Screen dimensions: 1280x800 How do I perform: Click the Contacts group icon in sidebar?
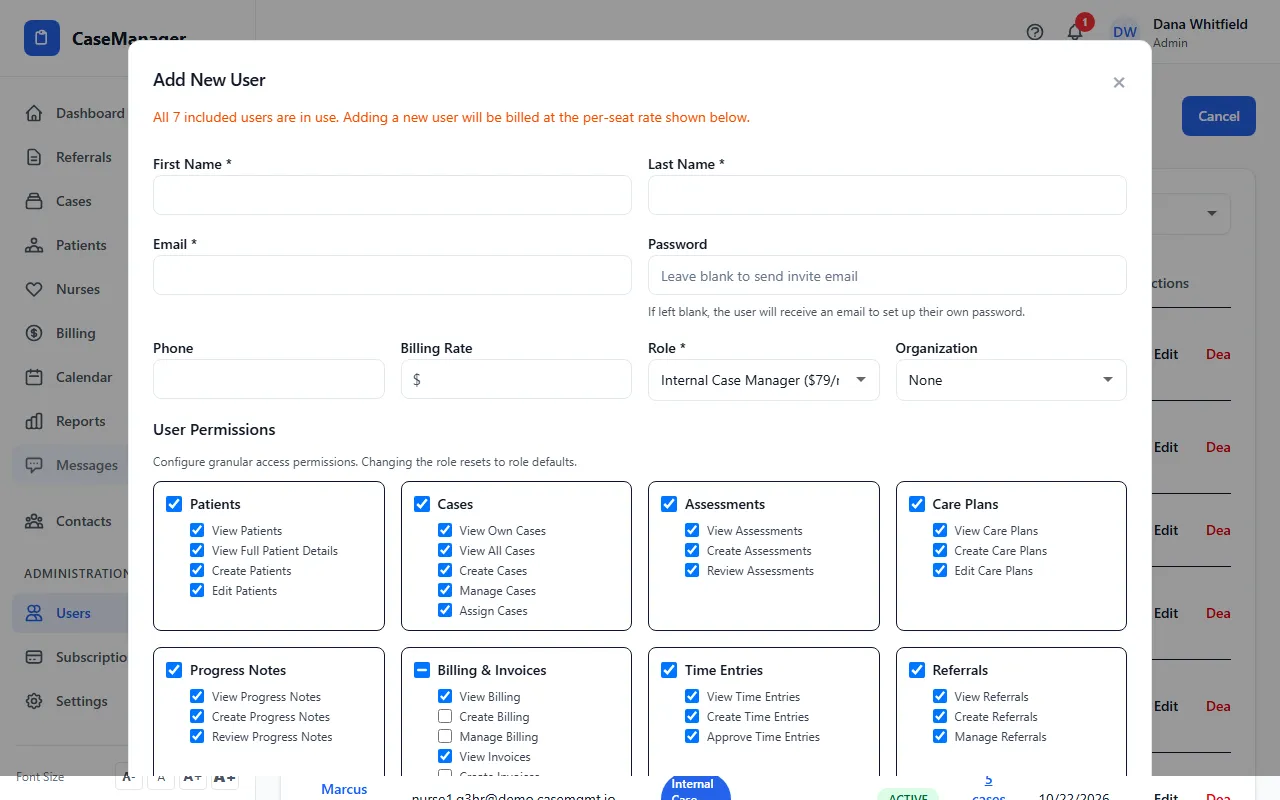pyautogui.click(x=34, y=521)
